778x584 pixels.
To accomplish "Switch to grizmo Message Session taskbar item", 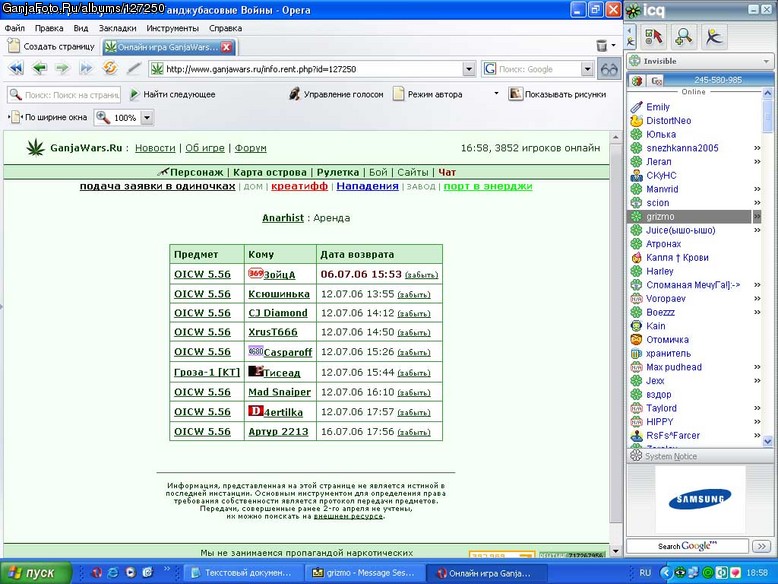I will pos(365,573).
